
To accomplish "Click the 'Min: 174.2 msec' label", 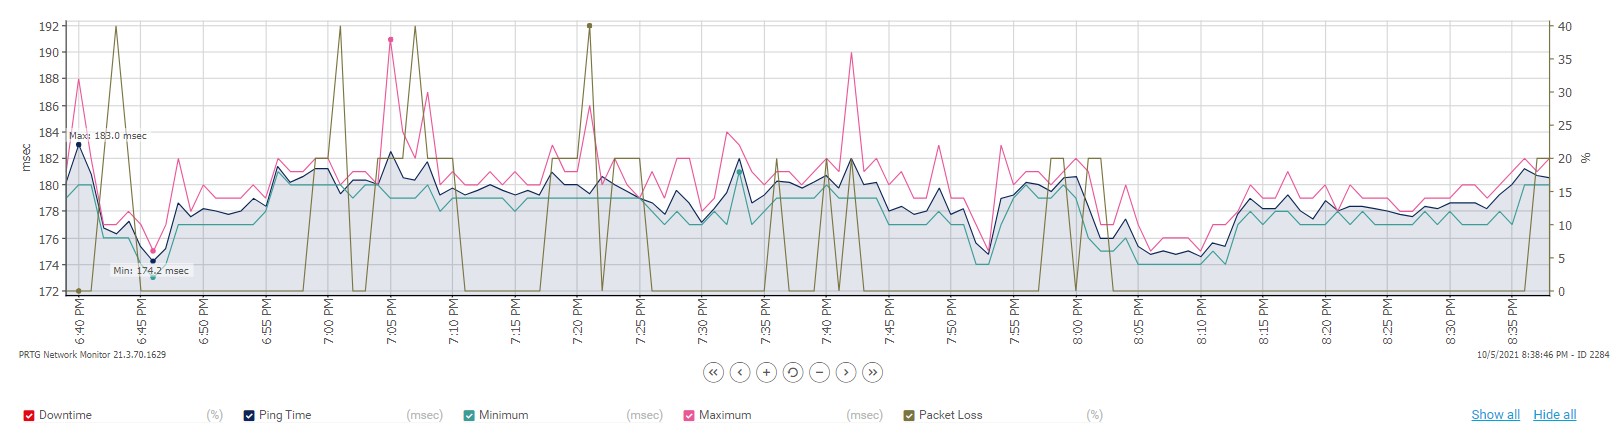I will [151, 271].
